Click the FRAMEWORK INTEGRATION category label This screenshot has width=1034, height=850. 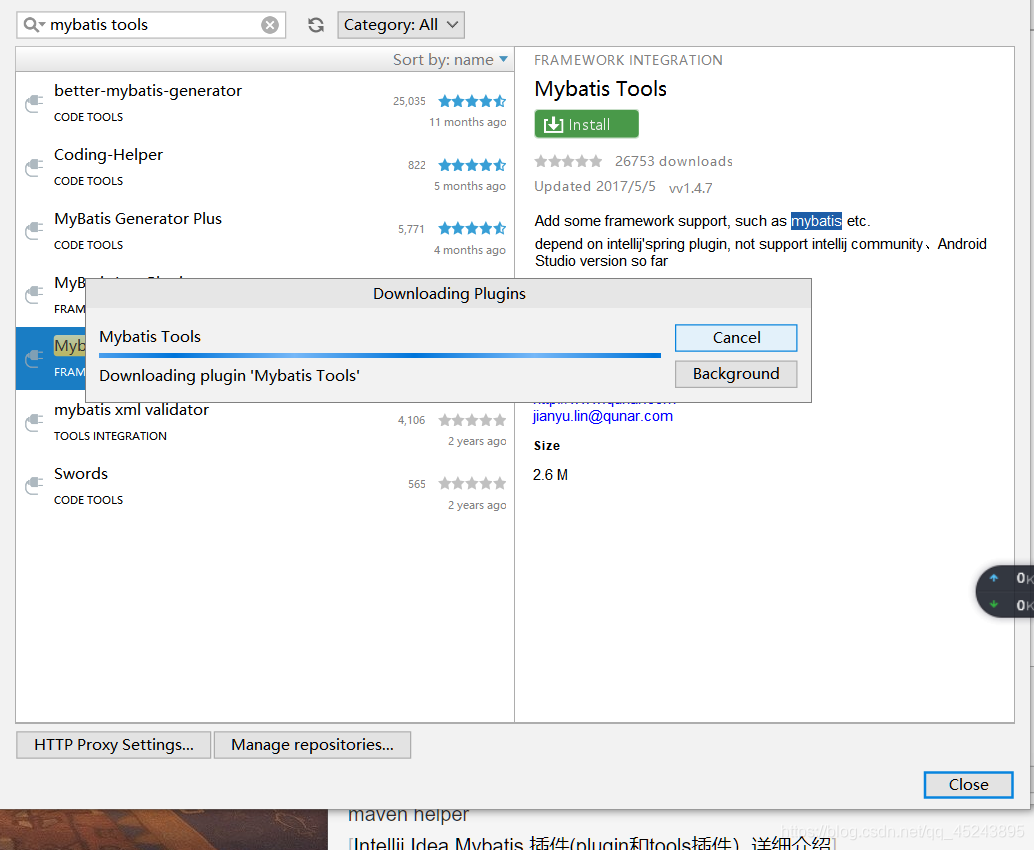click(x=628, y=60)
